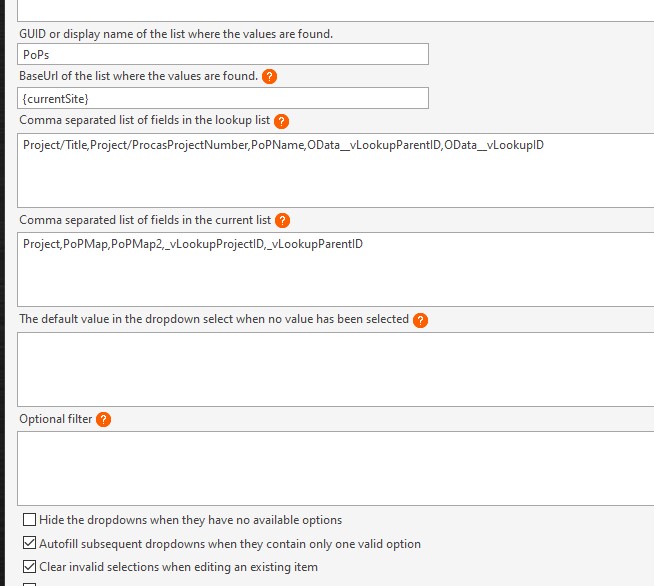654x586 pixels.
Task: Show help for current list fields
Action: coord(282,221)
